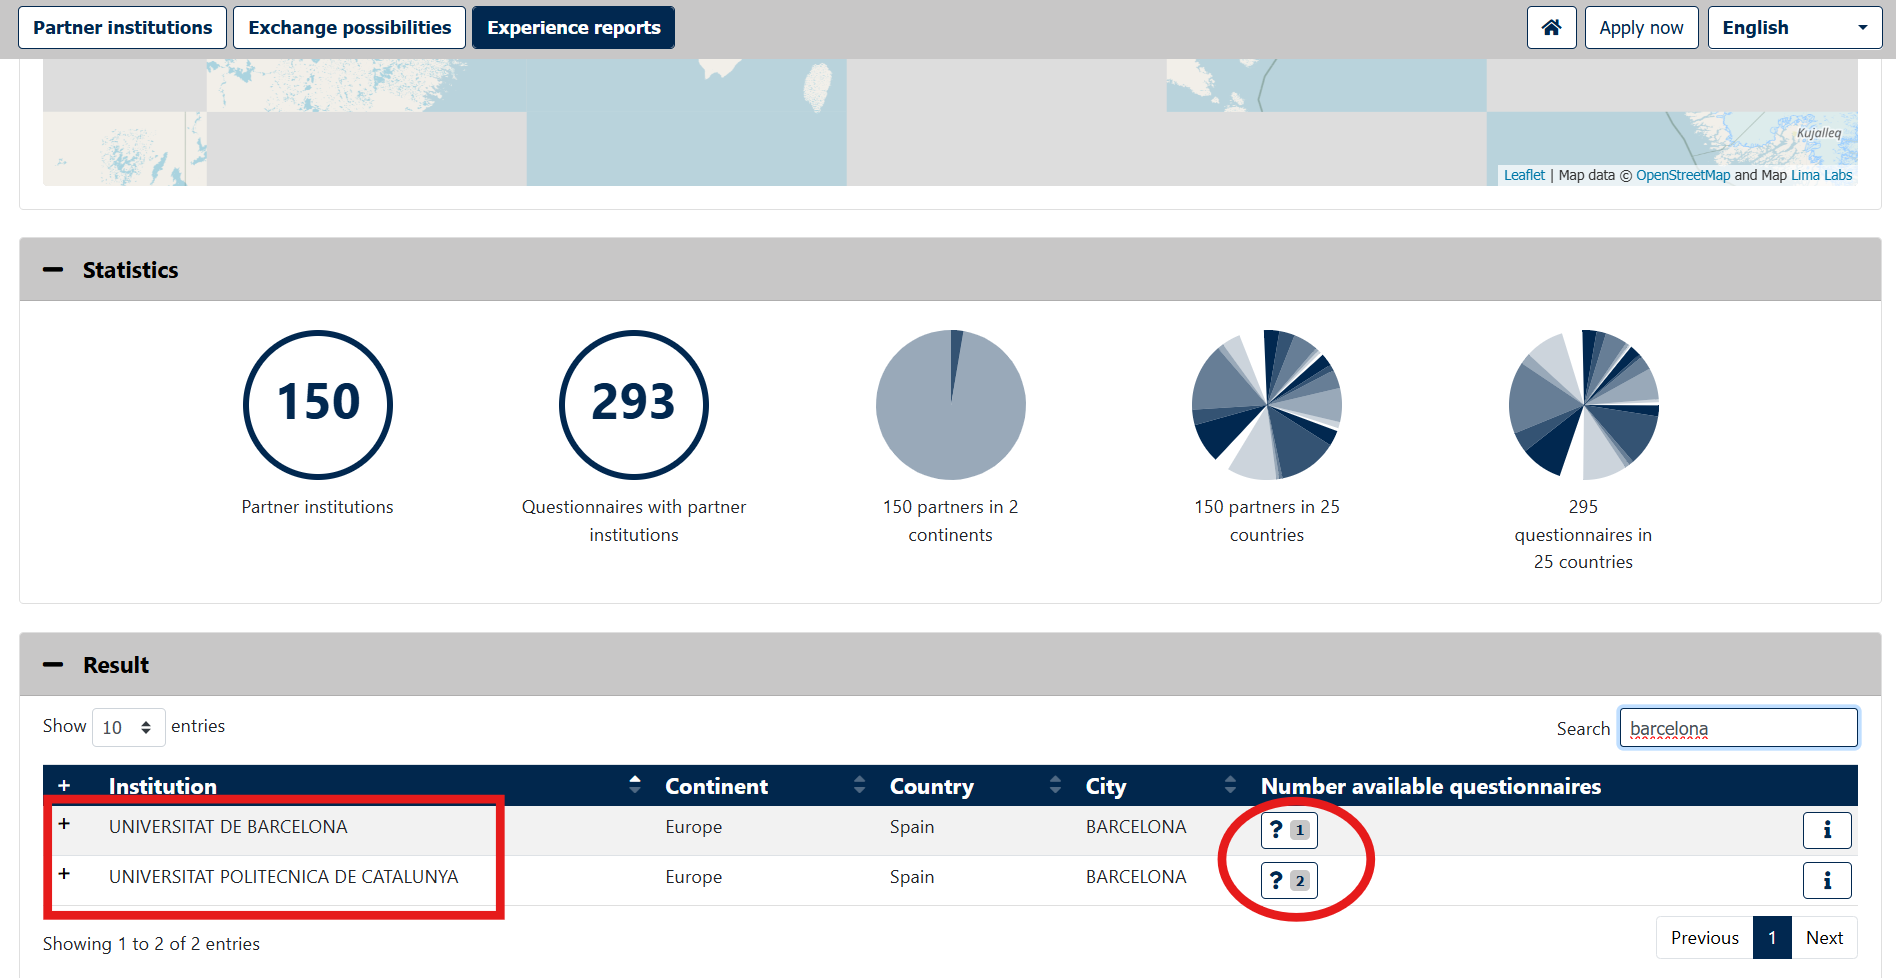This screenshot has width=1896, height=978.
Task: Open the English language dropdown
Action: pos(1794,27)
